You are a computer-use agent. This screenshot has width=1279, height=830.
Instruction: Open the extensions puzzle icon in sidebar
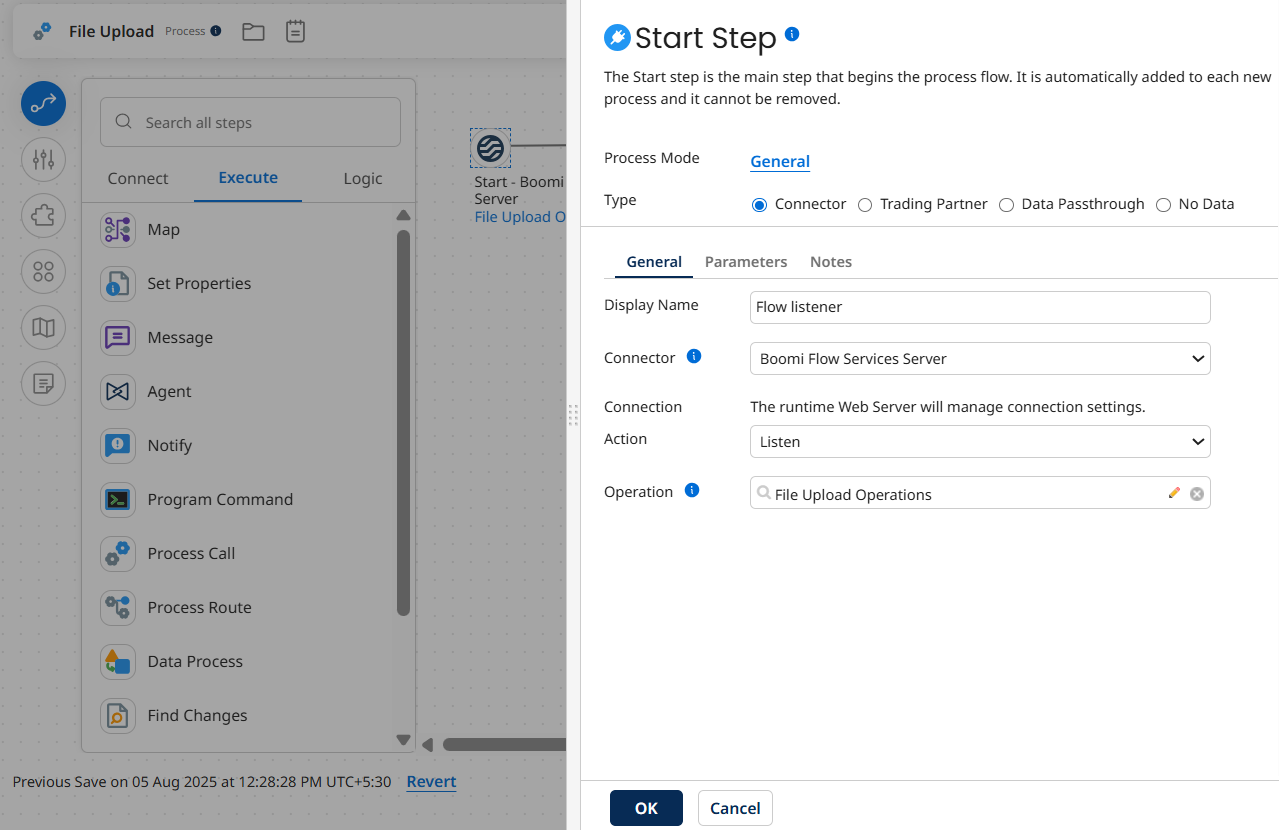tap(43, 216)
